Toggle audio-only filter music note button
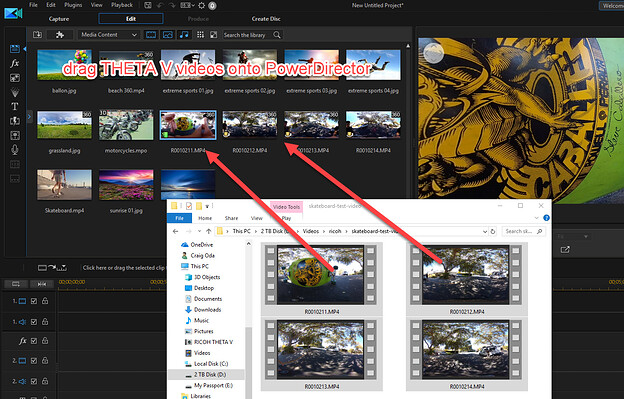 tap(184, 35)
